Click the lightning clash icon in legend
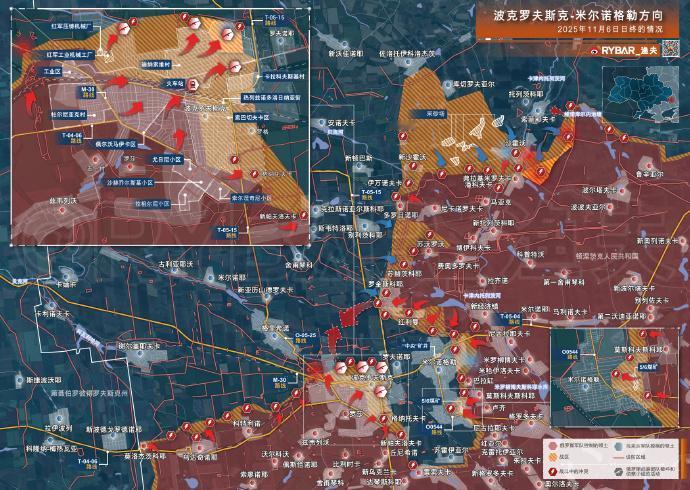690x490 pixels. pyautogui.click(x=553, y=472)
